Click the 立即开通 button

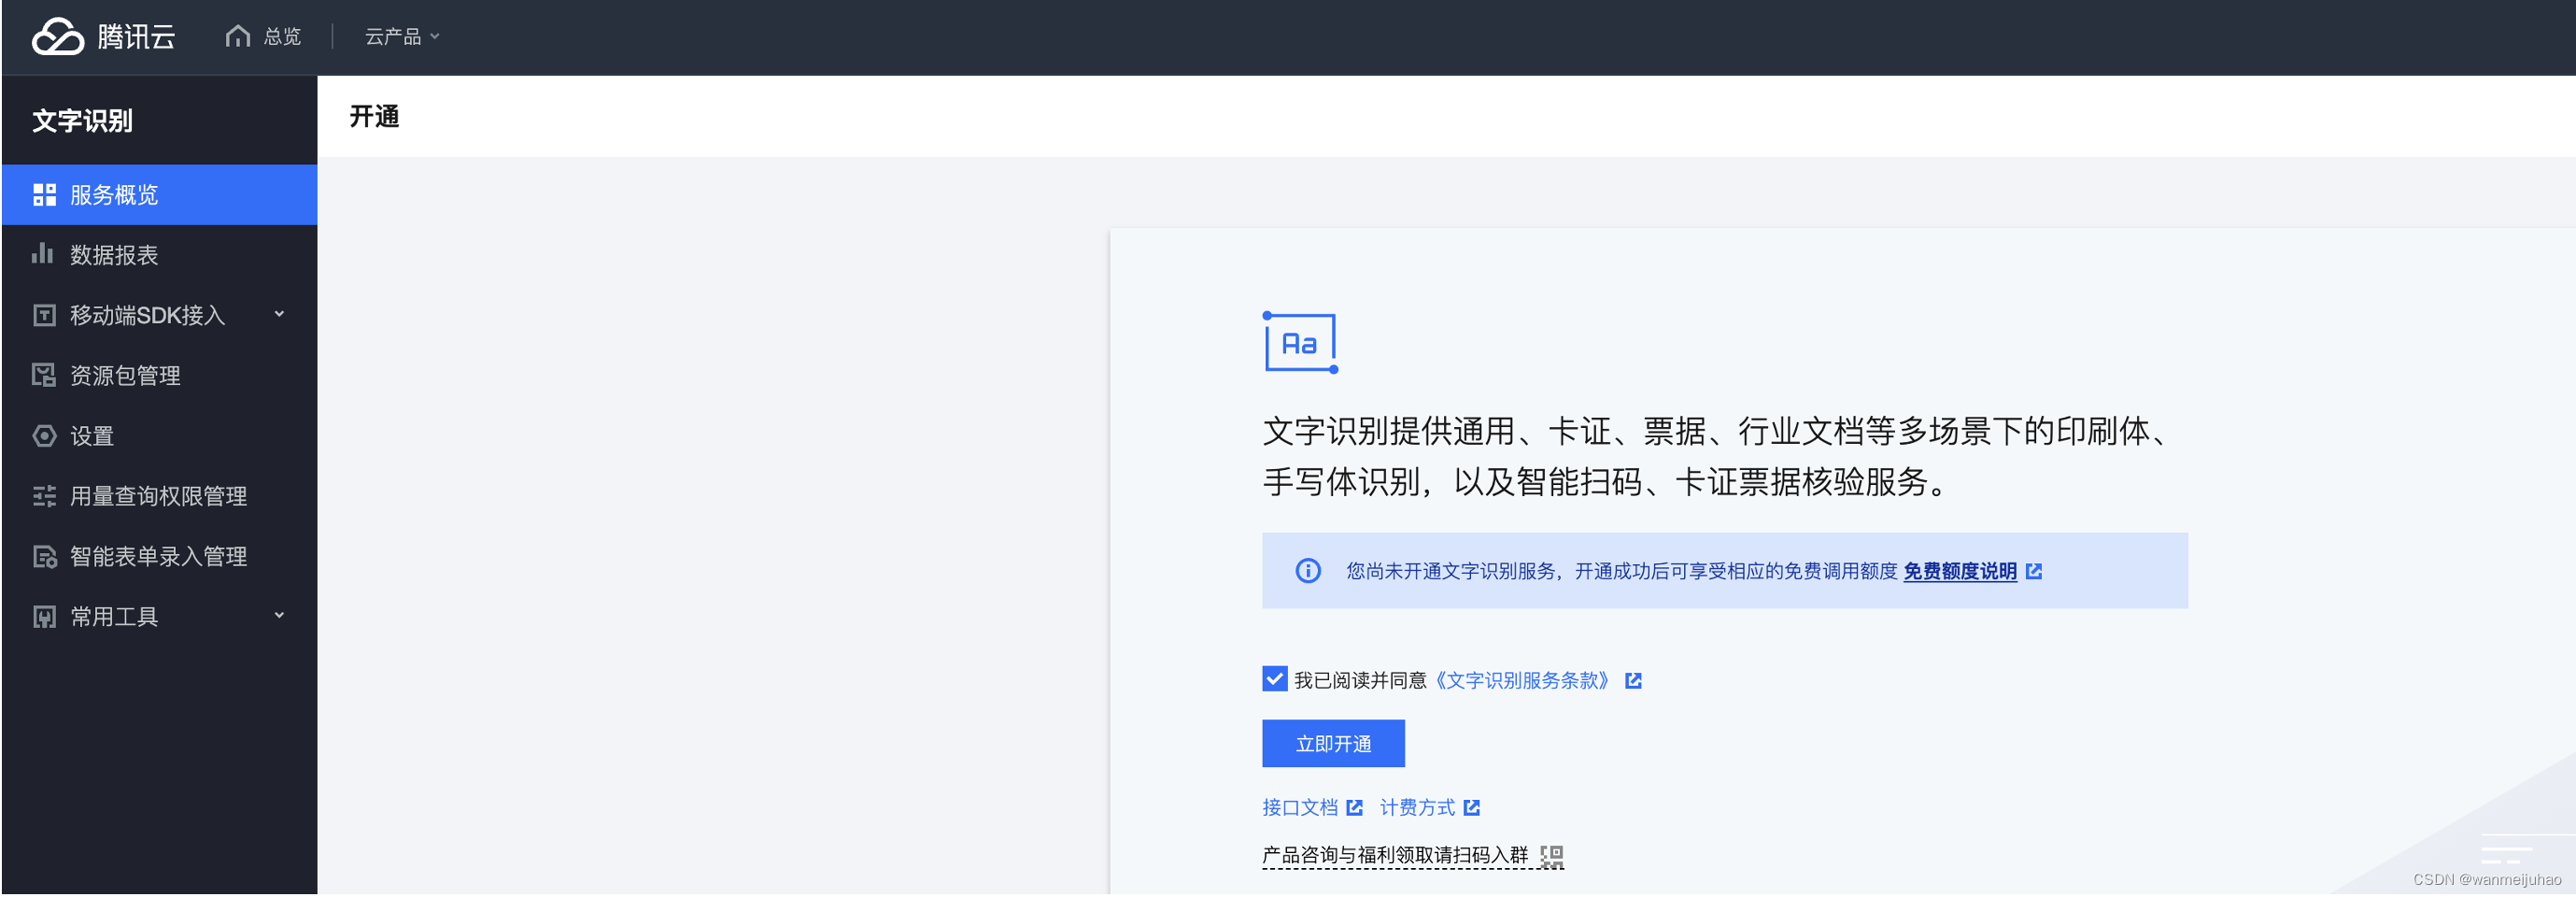[1333, 744]
